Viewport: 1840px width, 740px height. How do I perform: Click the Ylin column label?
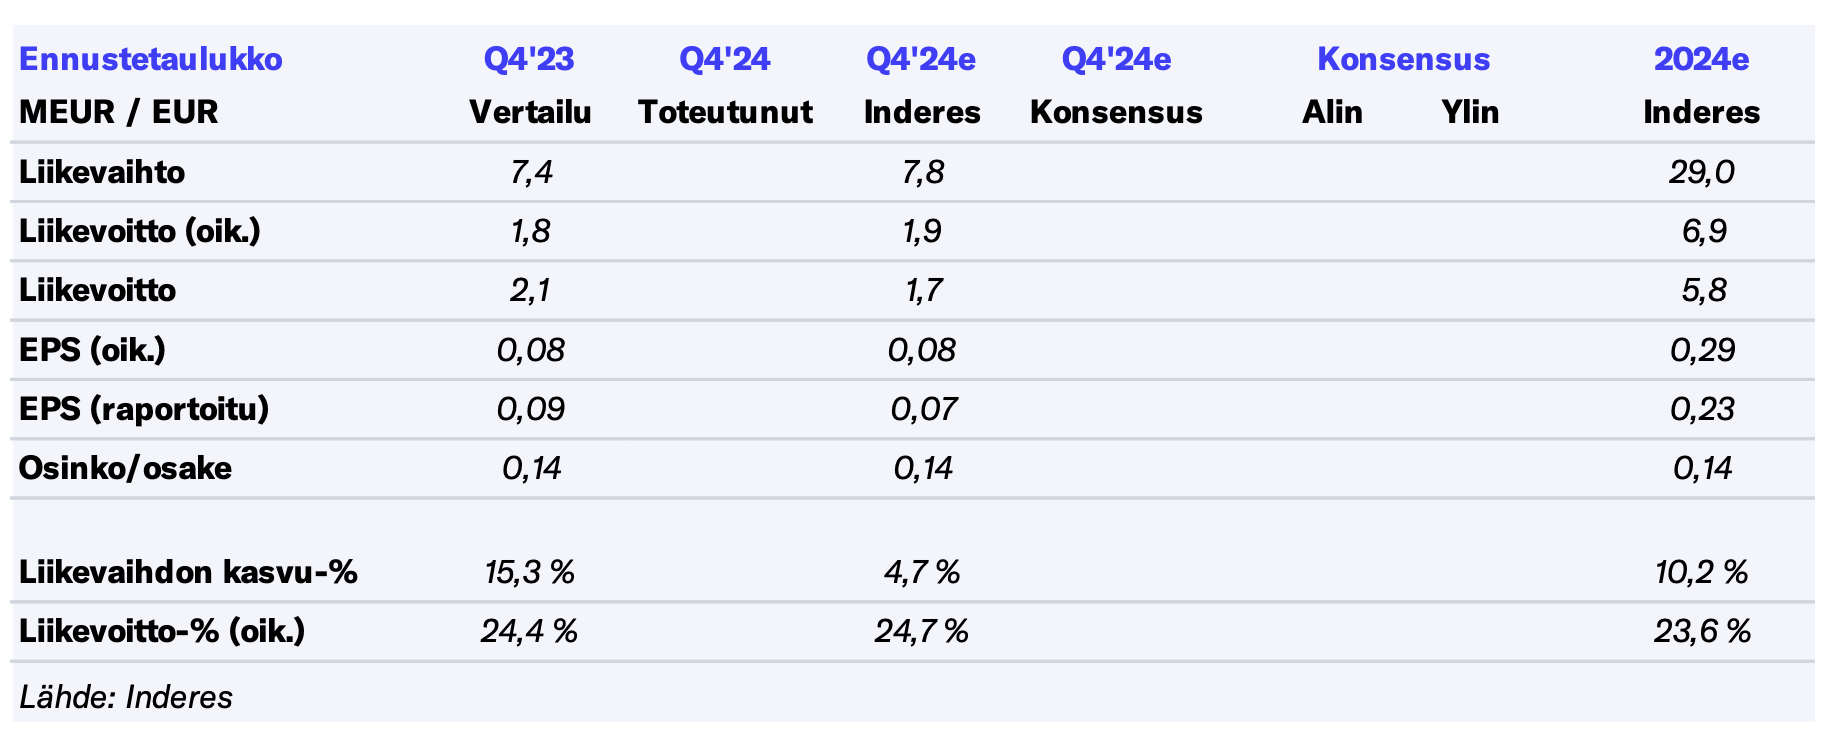click(1470, 112)
